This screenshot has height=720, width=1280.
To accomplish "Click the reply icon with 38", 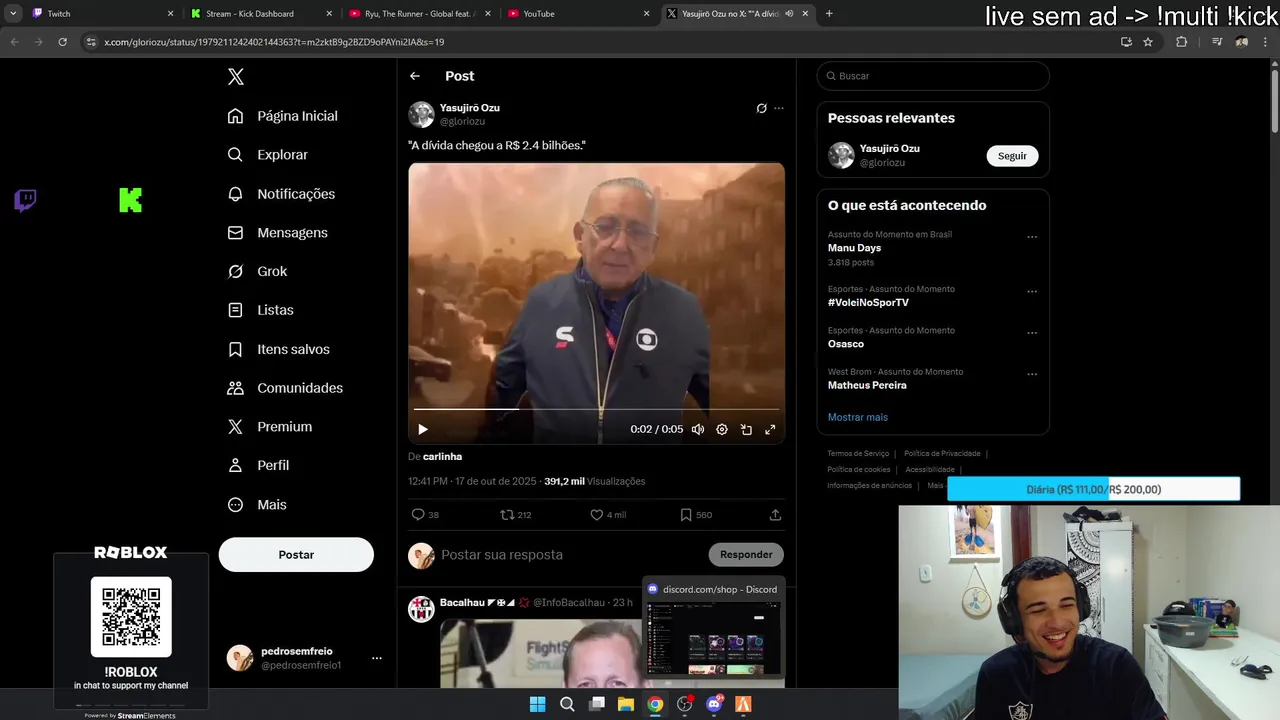I will coord(425,515).
